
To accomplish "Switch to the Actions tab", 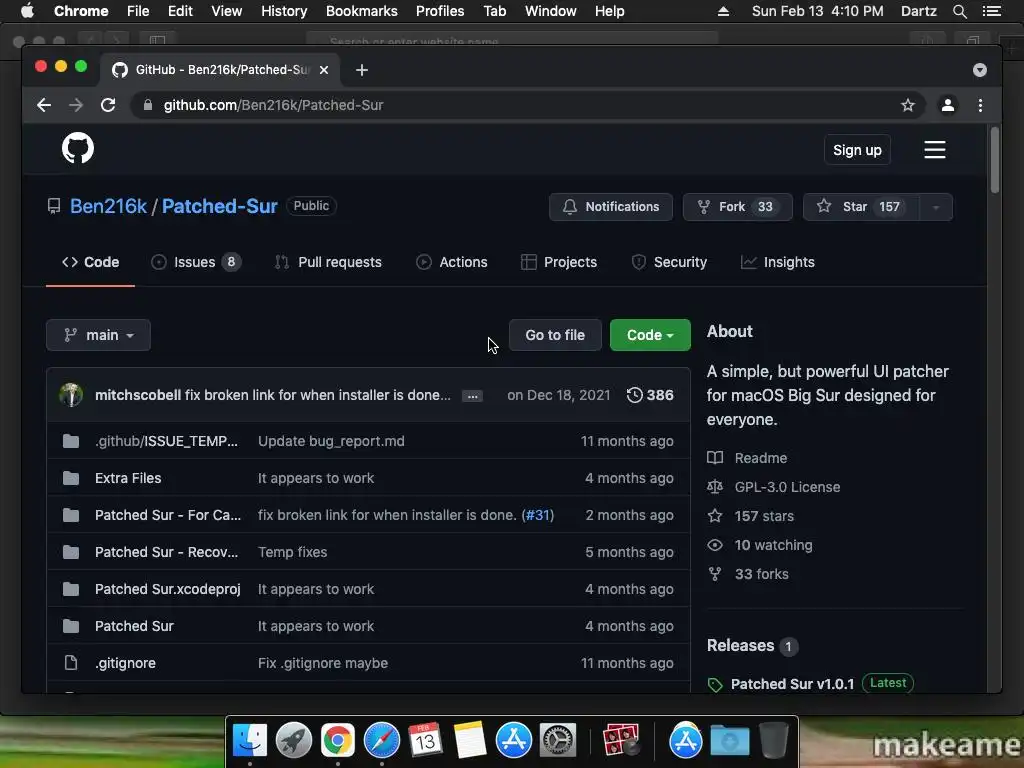I will (x=451, y=263).
